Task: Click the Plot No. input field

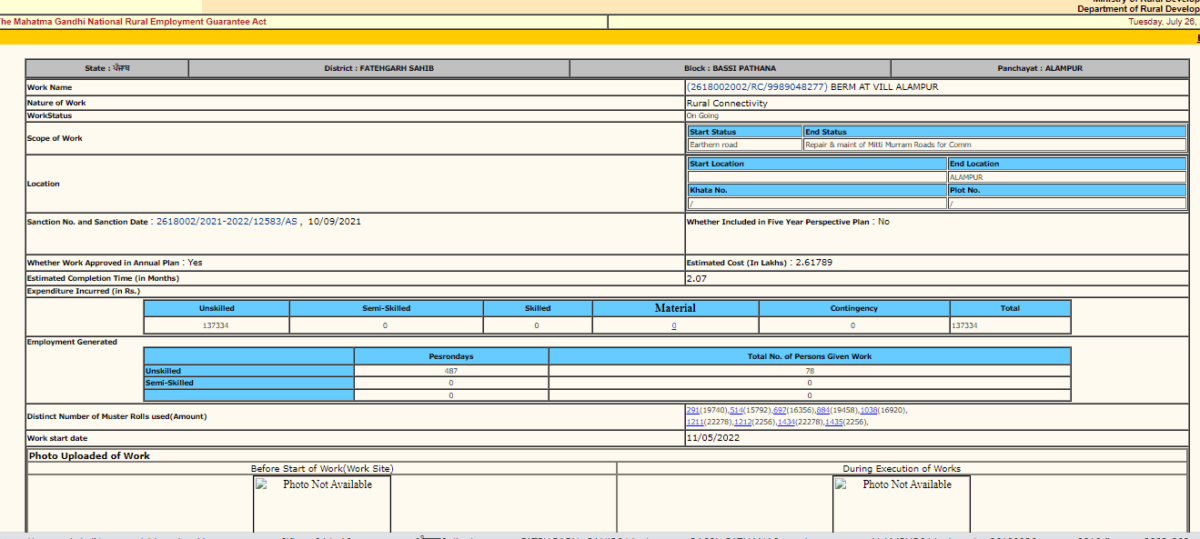Action: click(x=1066, y=203)
